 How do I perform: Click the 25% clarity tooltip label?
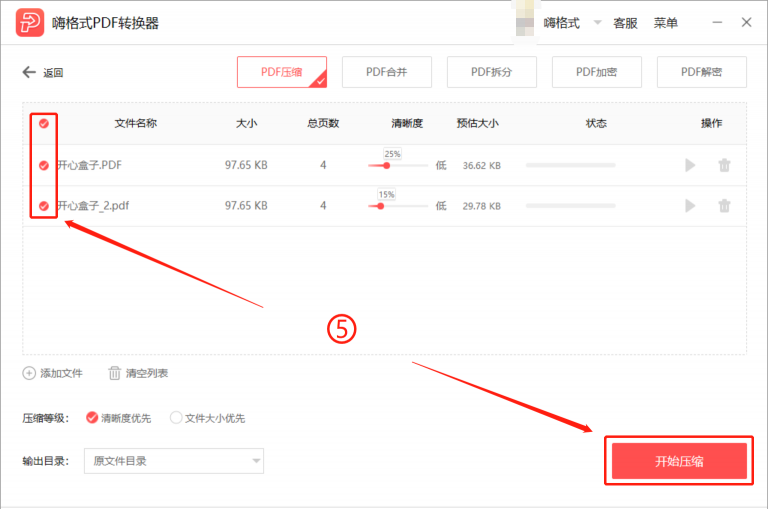392,154
